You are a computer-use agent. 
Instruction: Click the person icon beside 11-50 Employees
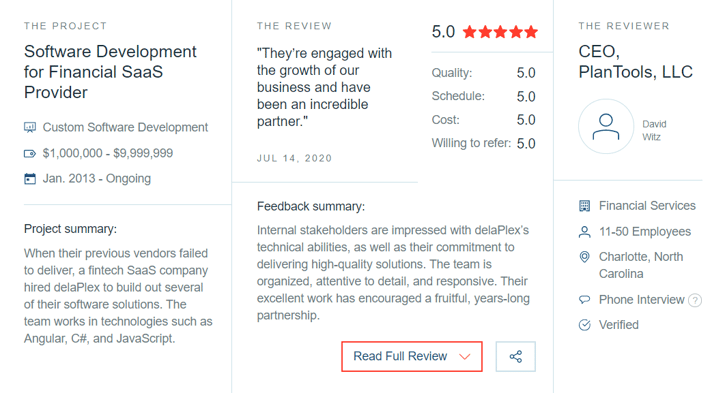click(584, 232)
